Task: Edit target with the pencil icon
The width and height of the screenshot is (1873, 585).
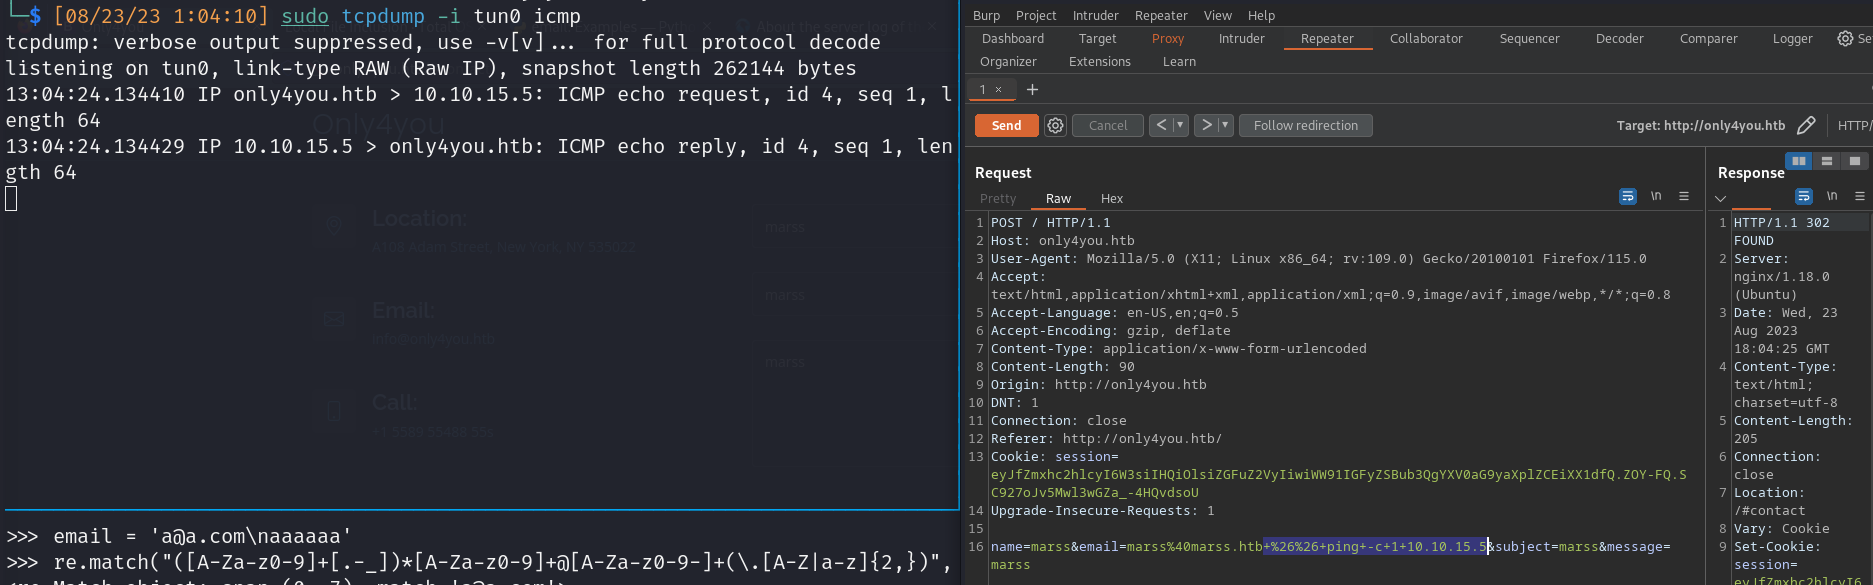Action: 1806,125
